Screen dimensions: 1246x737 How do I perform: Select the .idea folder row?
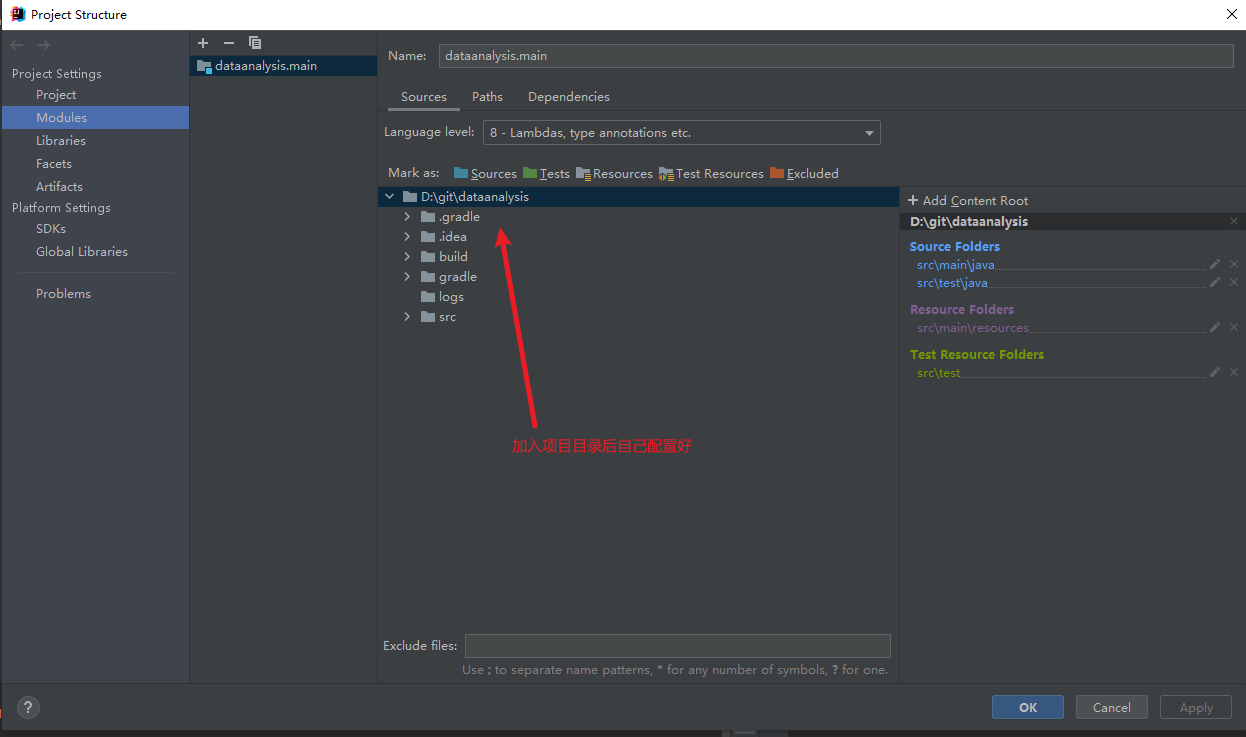[x=640, y=237]
